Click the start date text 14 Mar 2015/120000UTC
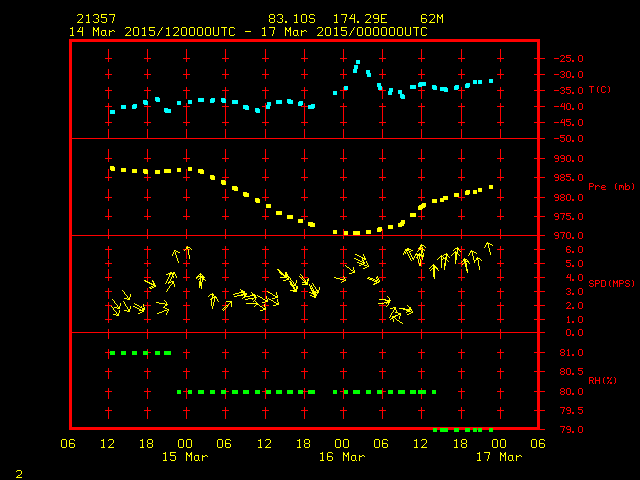640x480 pixels. click(x=152, y=32)
